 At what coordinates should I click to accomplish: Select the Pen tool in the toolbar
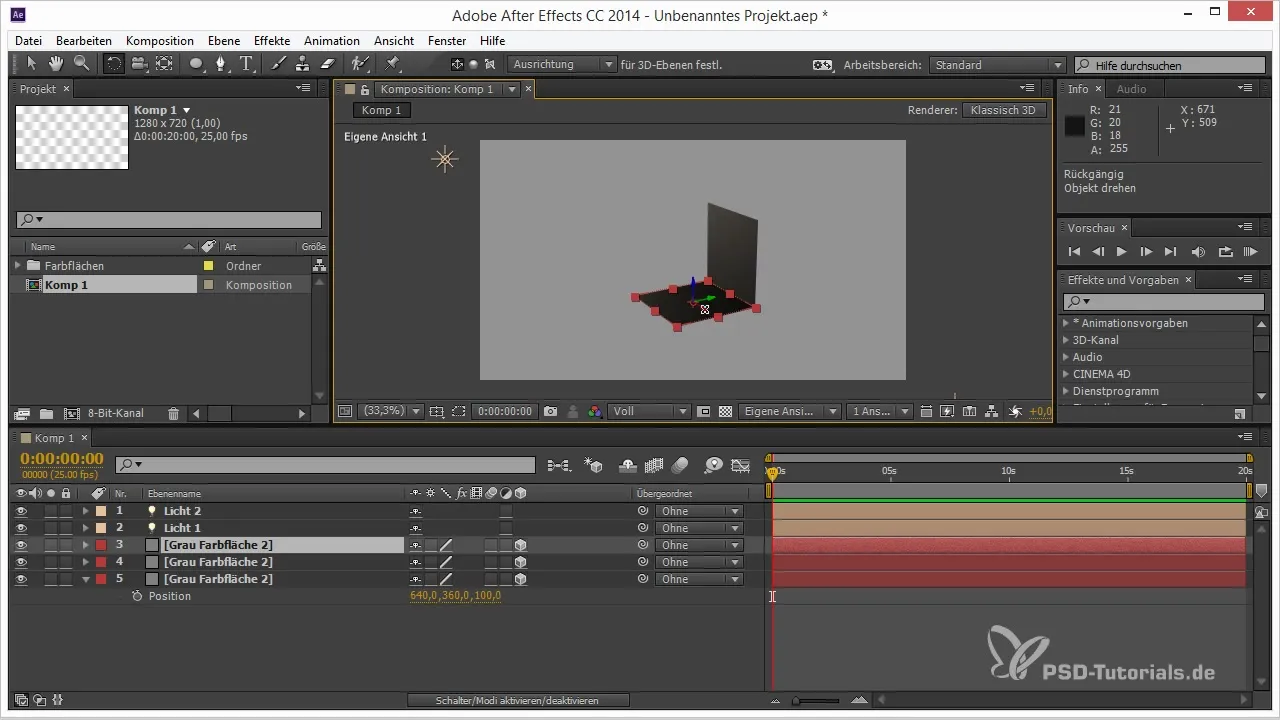(x=221, y=64)
